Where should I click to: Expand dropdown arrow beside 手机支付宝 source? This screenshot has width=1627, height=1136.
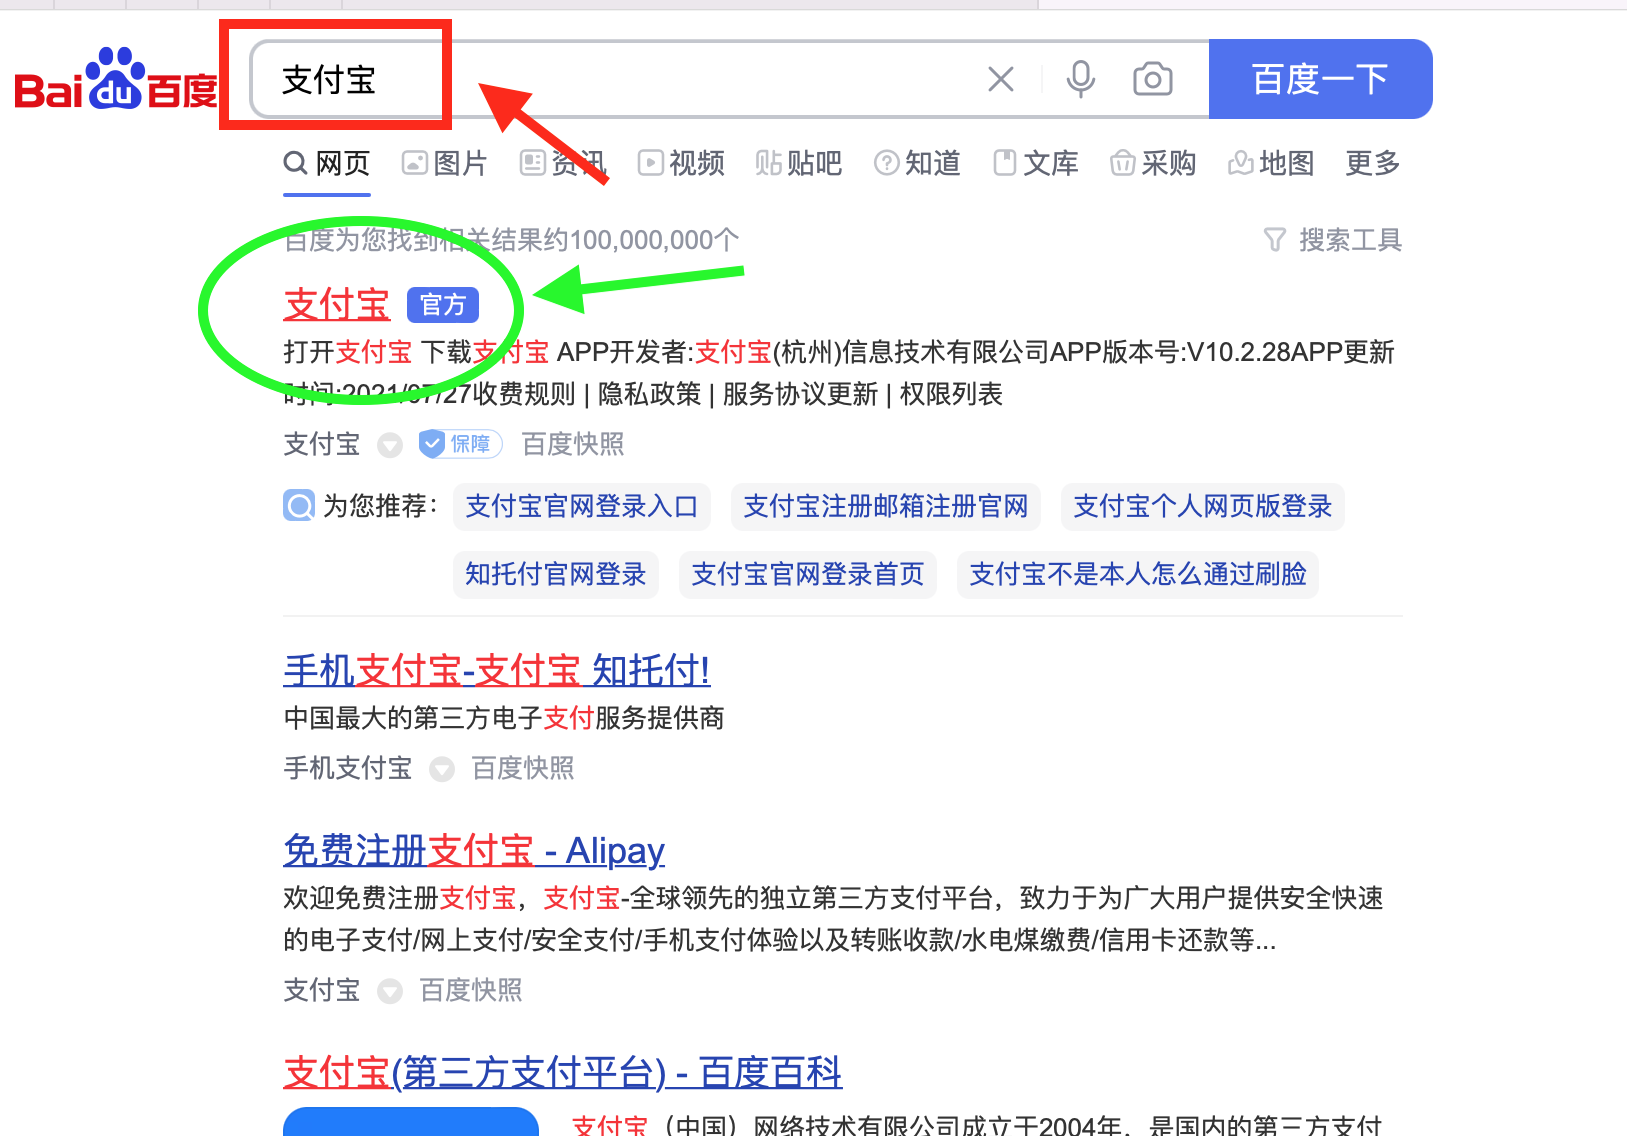coord(442,769)
